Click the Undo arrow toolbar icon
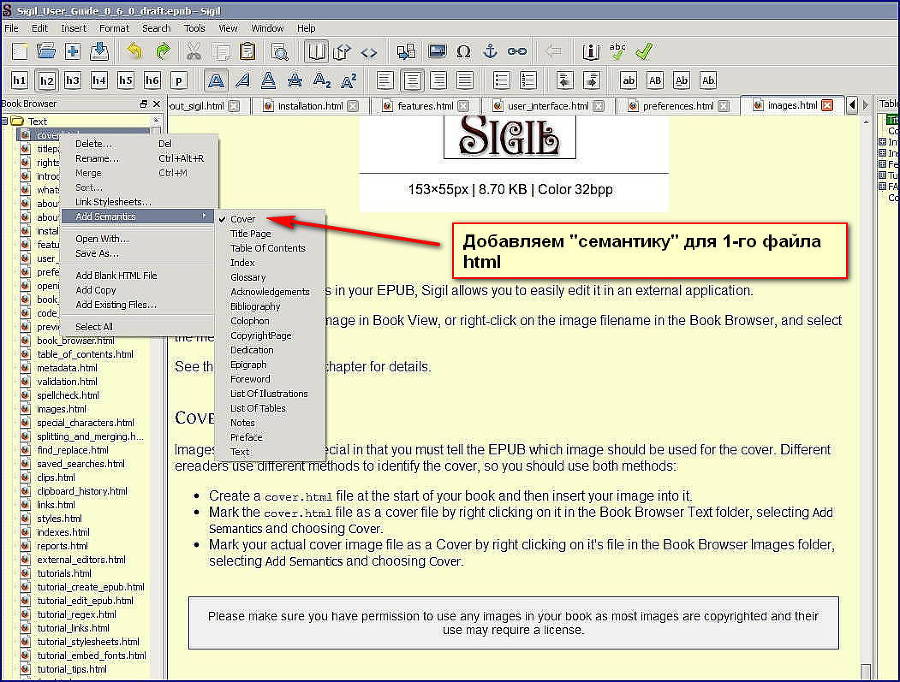Screen dimensions: 900x682 click(x=134, y=52)
